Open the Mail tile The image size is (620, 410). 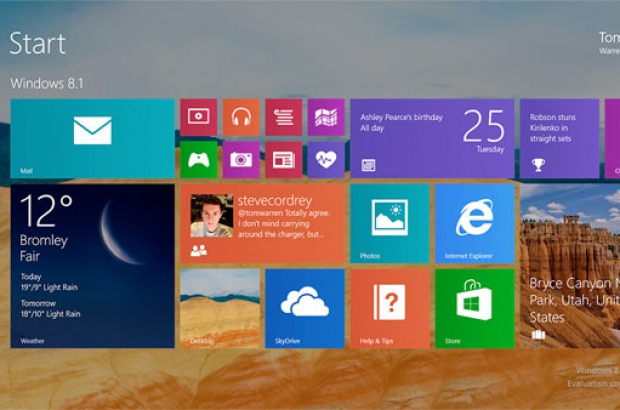93,138
